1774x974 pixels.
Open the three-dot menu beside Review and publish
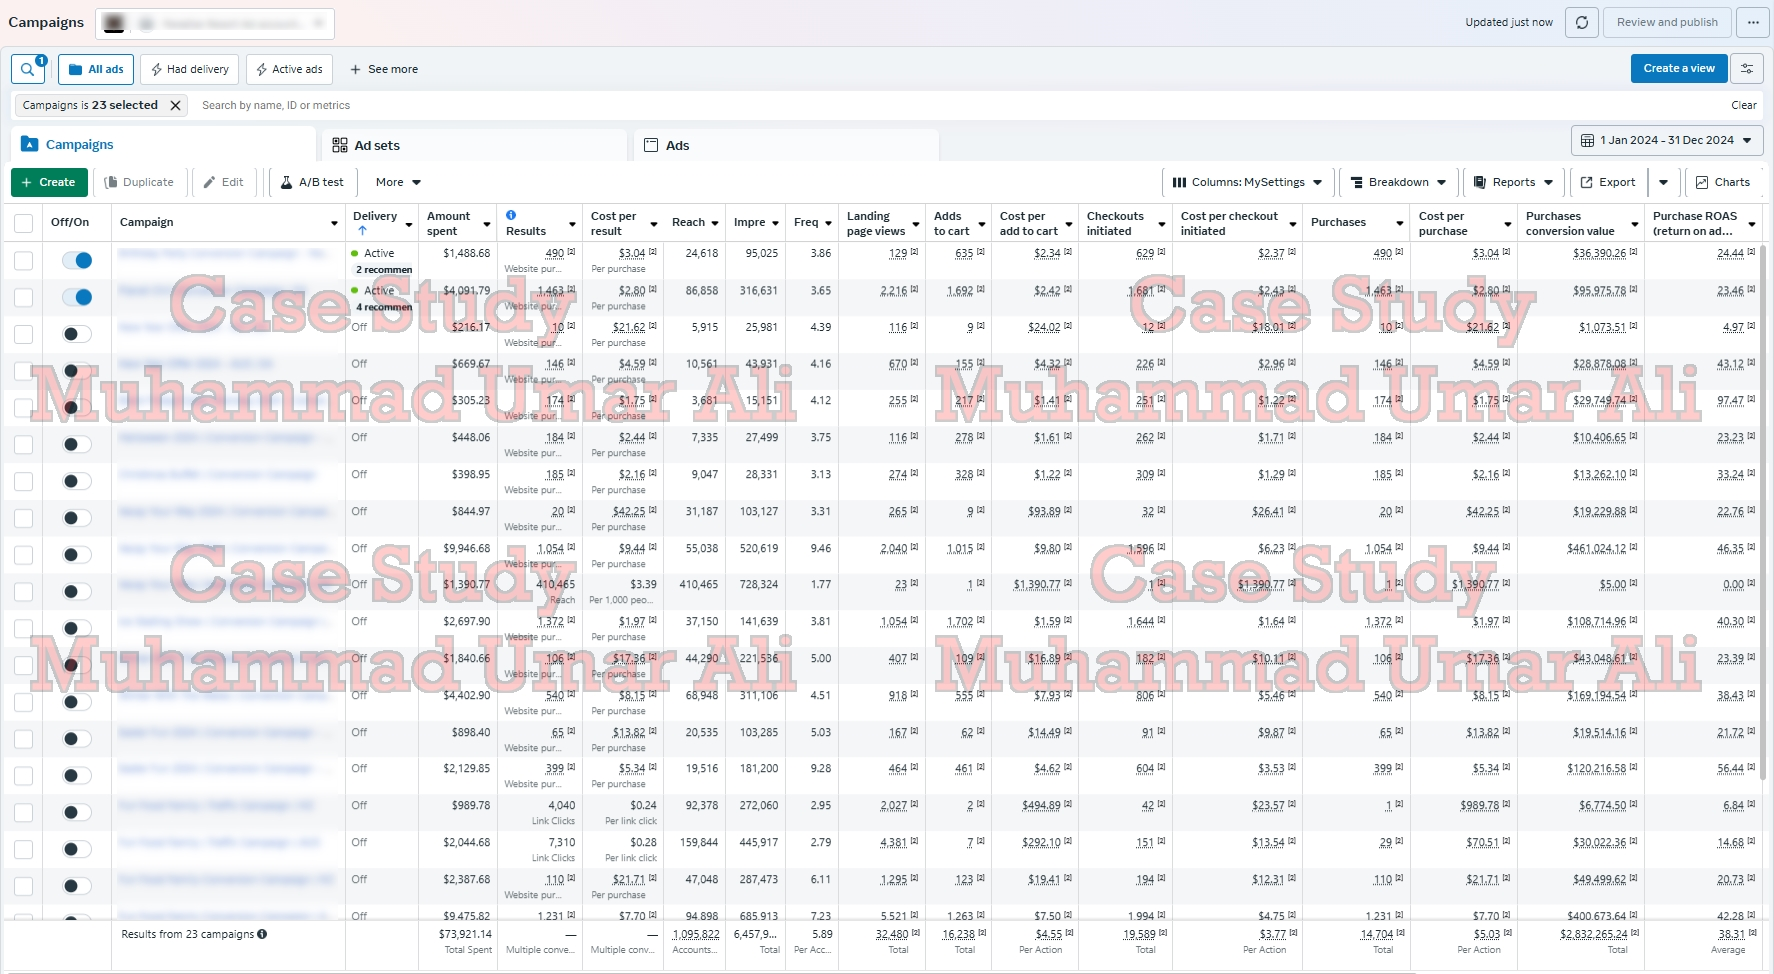[x=1753, y=22]
